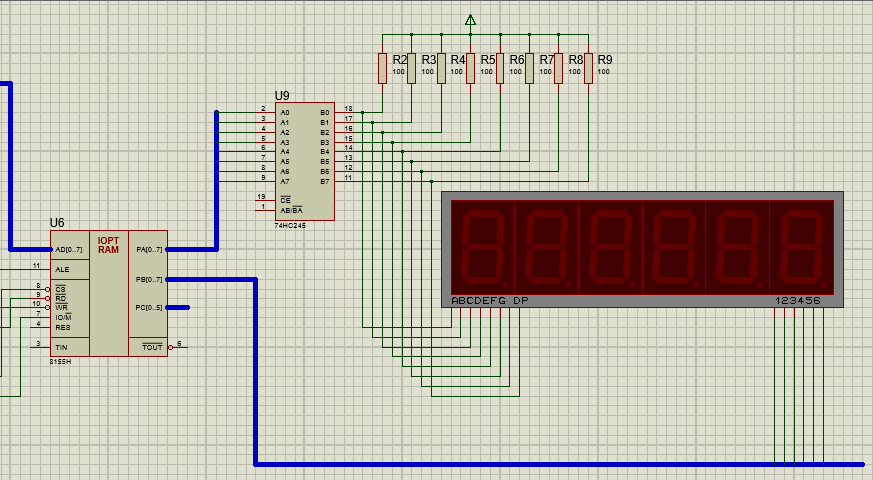Click the CE pin of U9
The height and width of the screenshot is (480, 873).
(x=284, y=198)
